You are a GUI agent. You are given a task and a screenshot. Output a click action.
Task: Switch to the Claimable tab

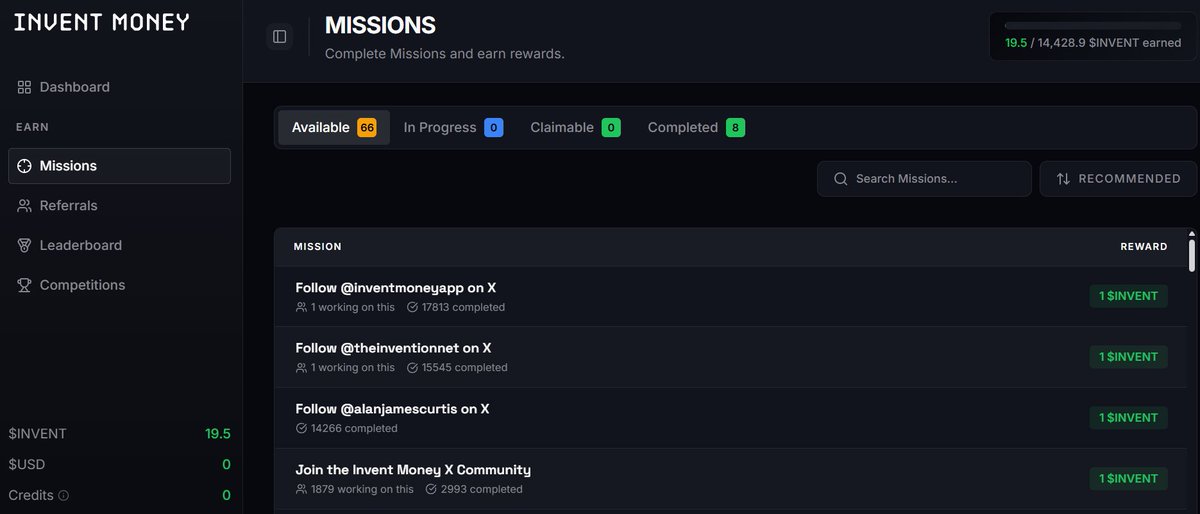coord(575,128)
